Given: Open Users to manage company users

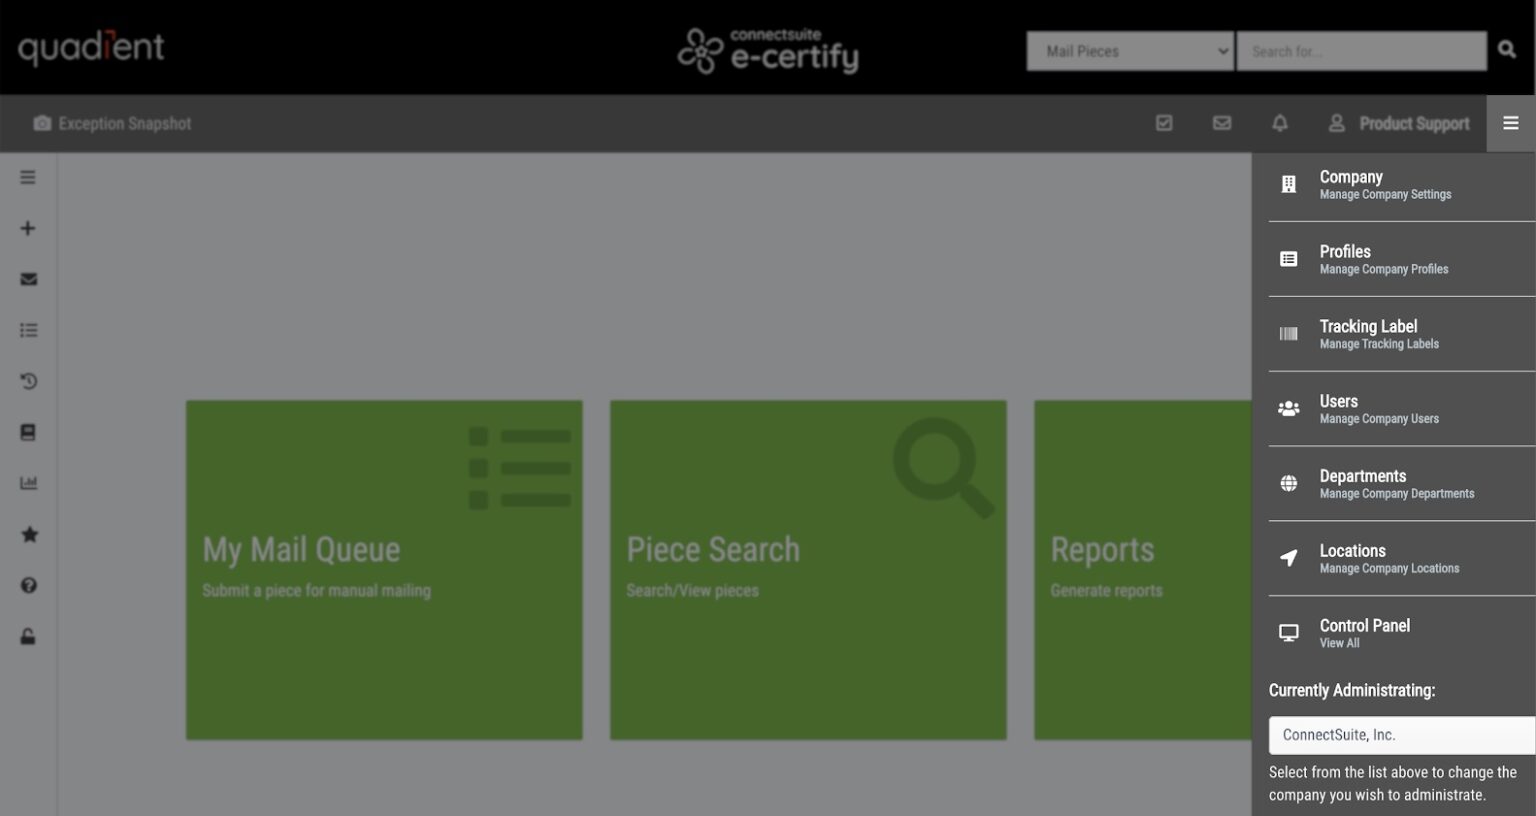Looking at the screenshot, I should tap(1379, 408).
